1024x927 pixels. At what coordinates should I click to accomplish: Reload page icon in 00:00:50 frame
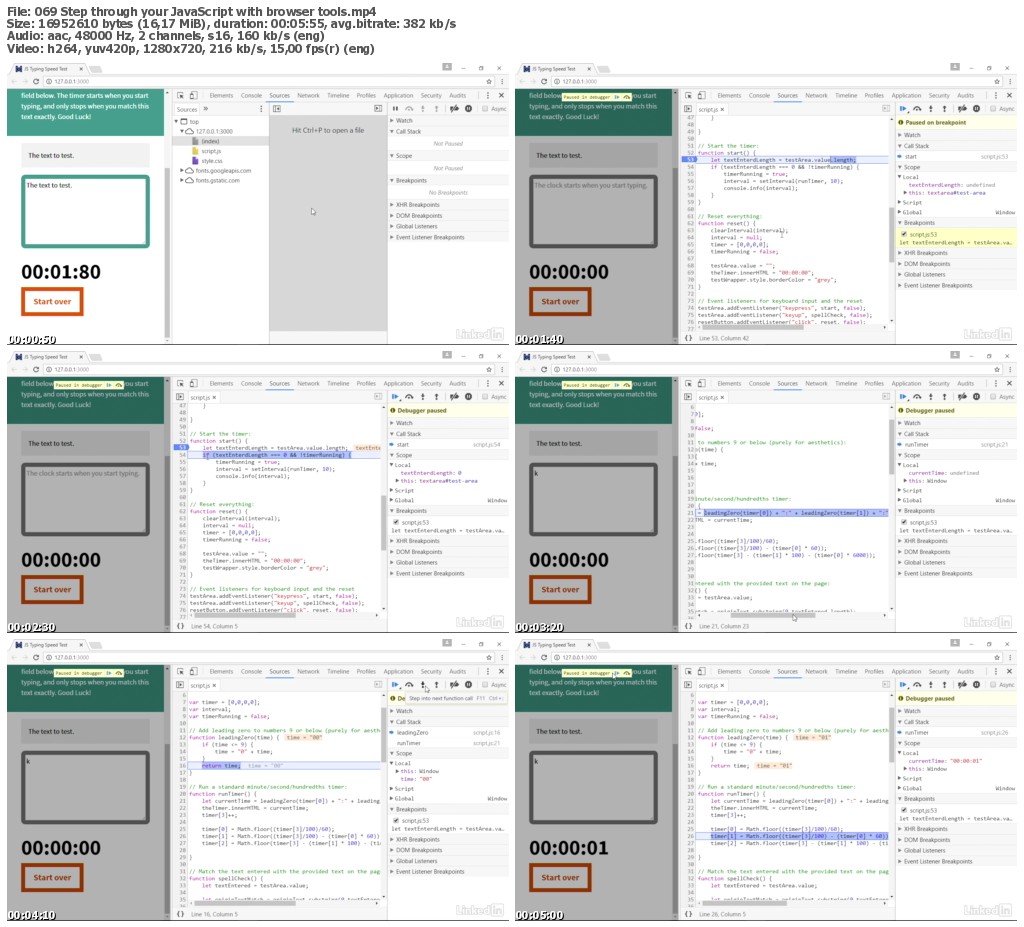tap(36, 82)
